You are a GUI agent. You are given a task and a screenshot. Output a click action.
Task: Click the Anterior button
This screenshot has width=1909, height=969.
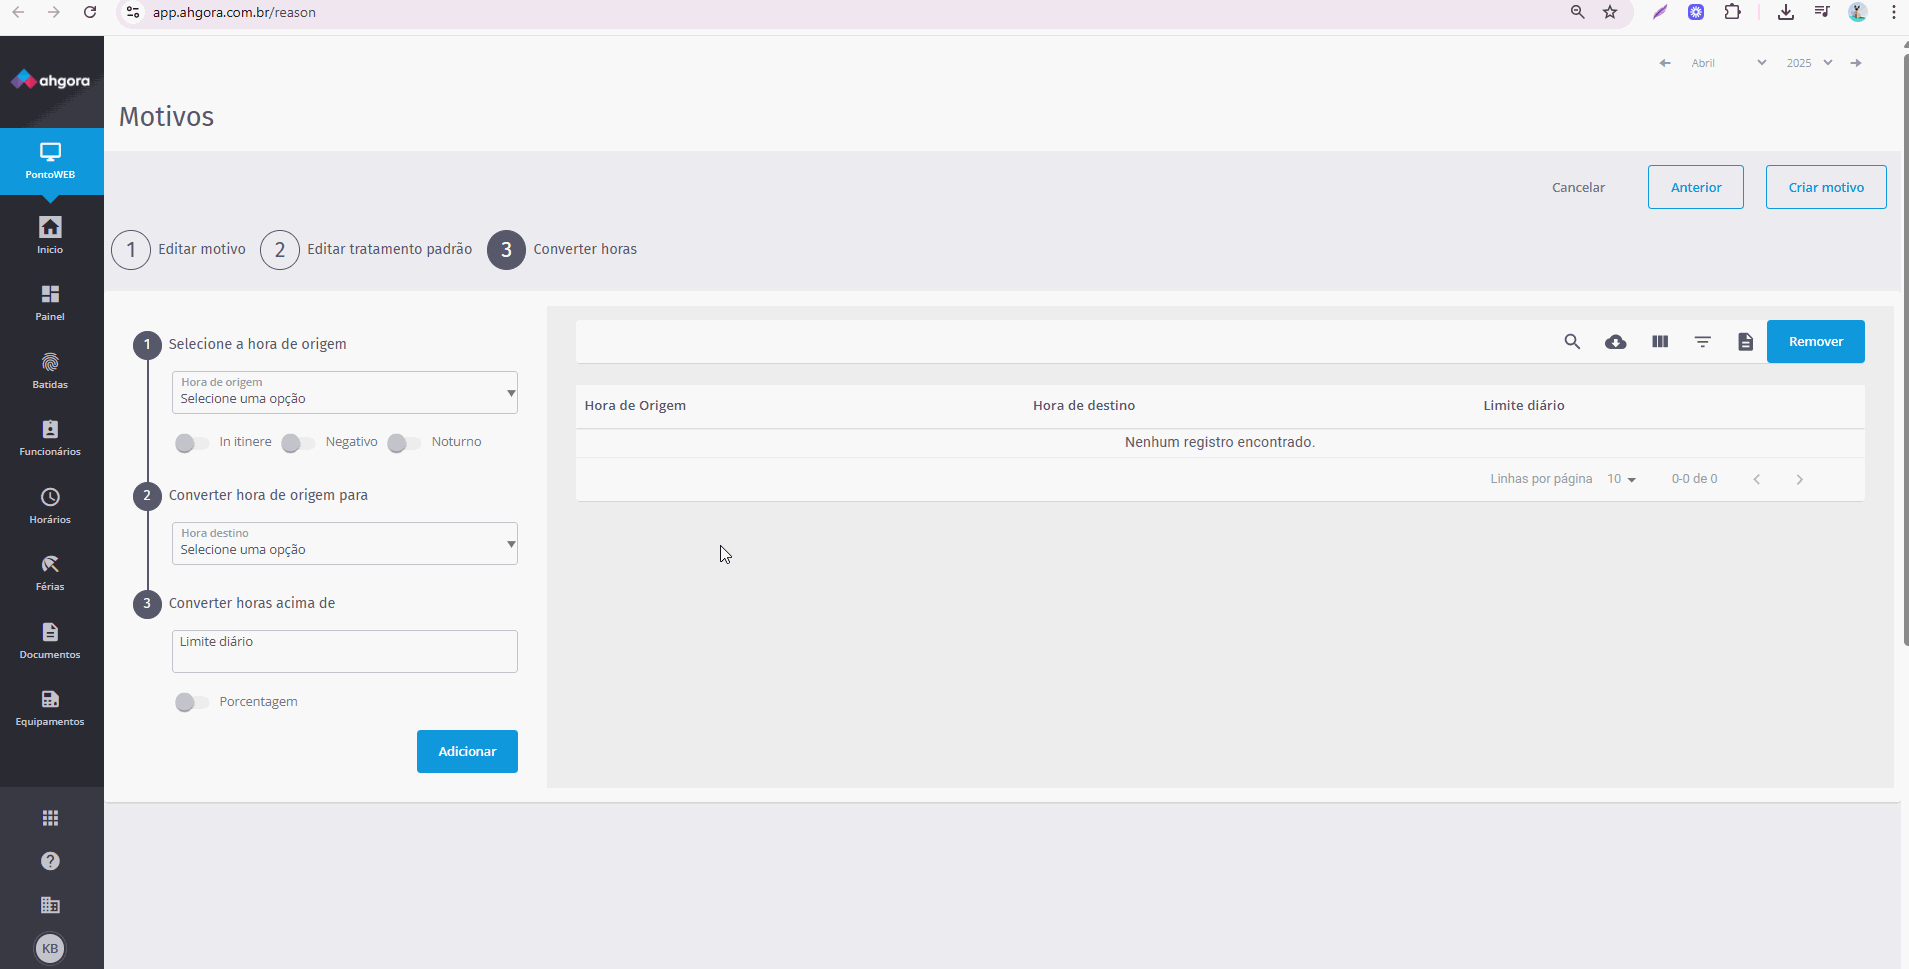[x=1696, y=187]
